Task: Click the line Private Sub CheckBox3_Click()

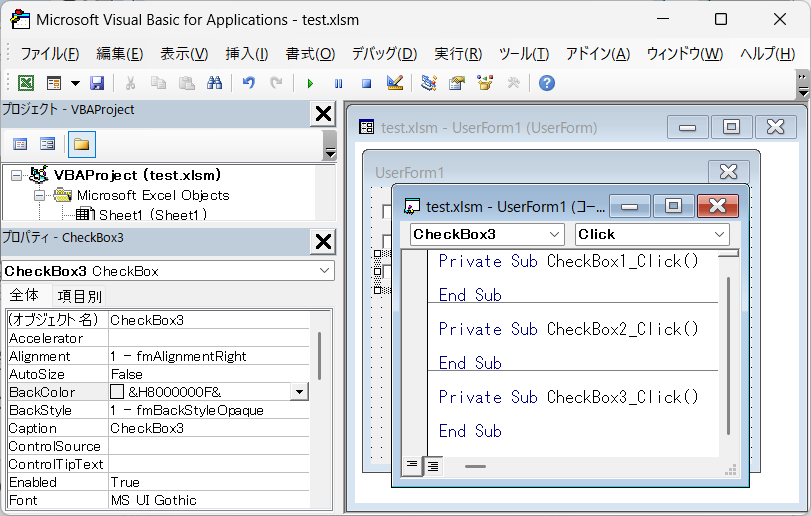Action: click(568, 397)
